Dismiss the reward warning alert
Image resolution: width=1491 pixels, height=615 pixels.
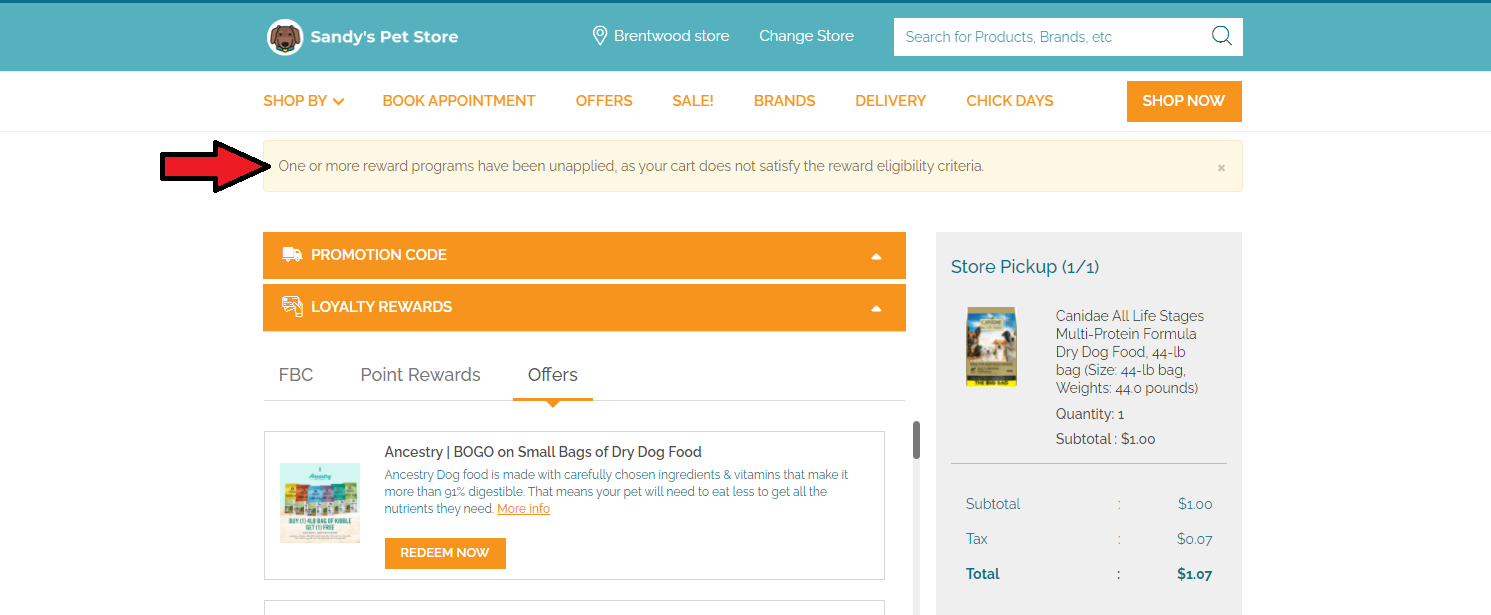click(x=1221, y=168)
